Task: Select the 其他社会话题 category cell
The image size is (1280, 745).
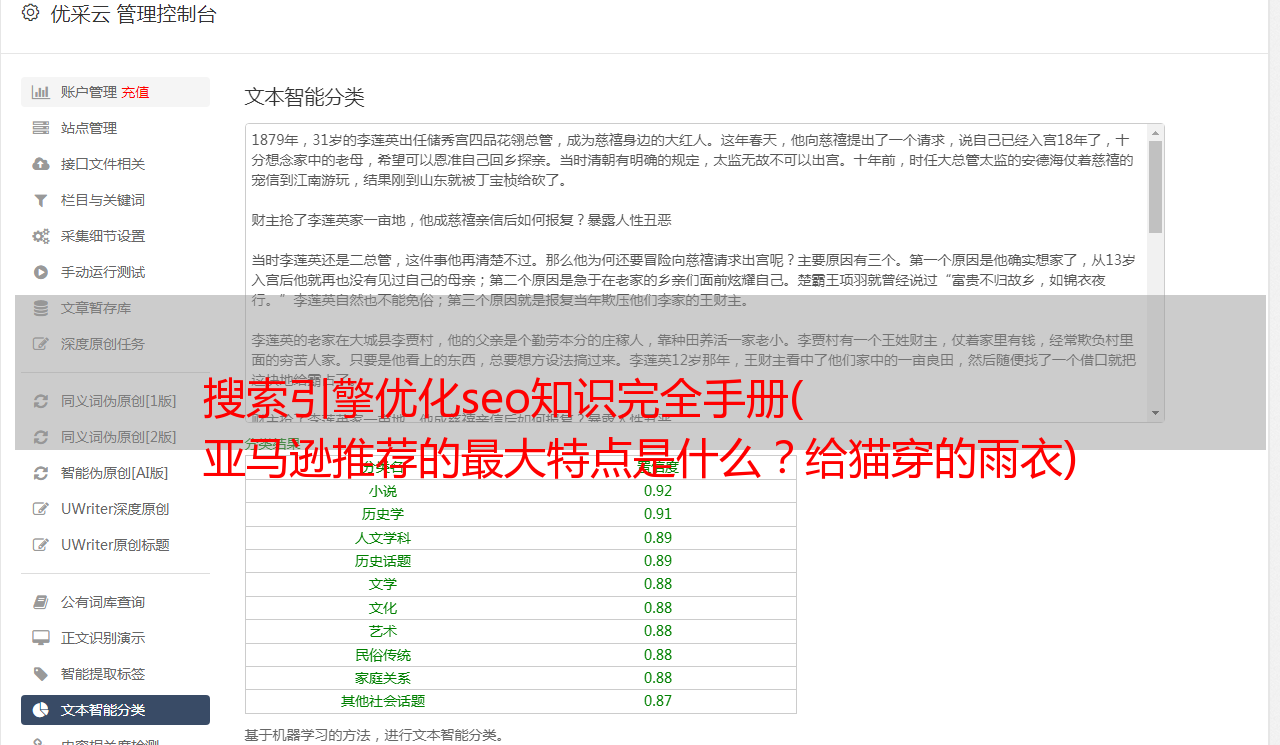Action: click(383, 701)
